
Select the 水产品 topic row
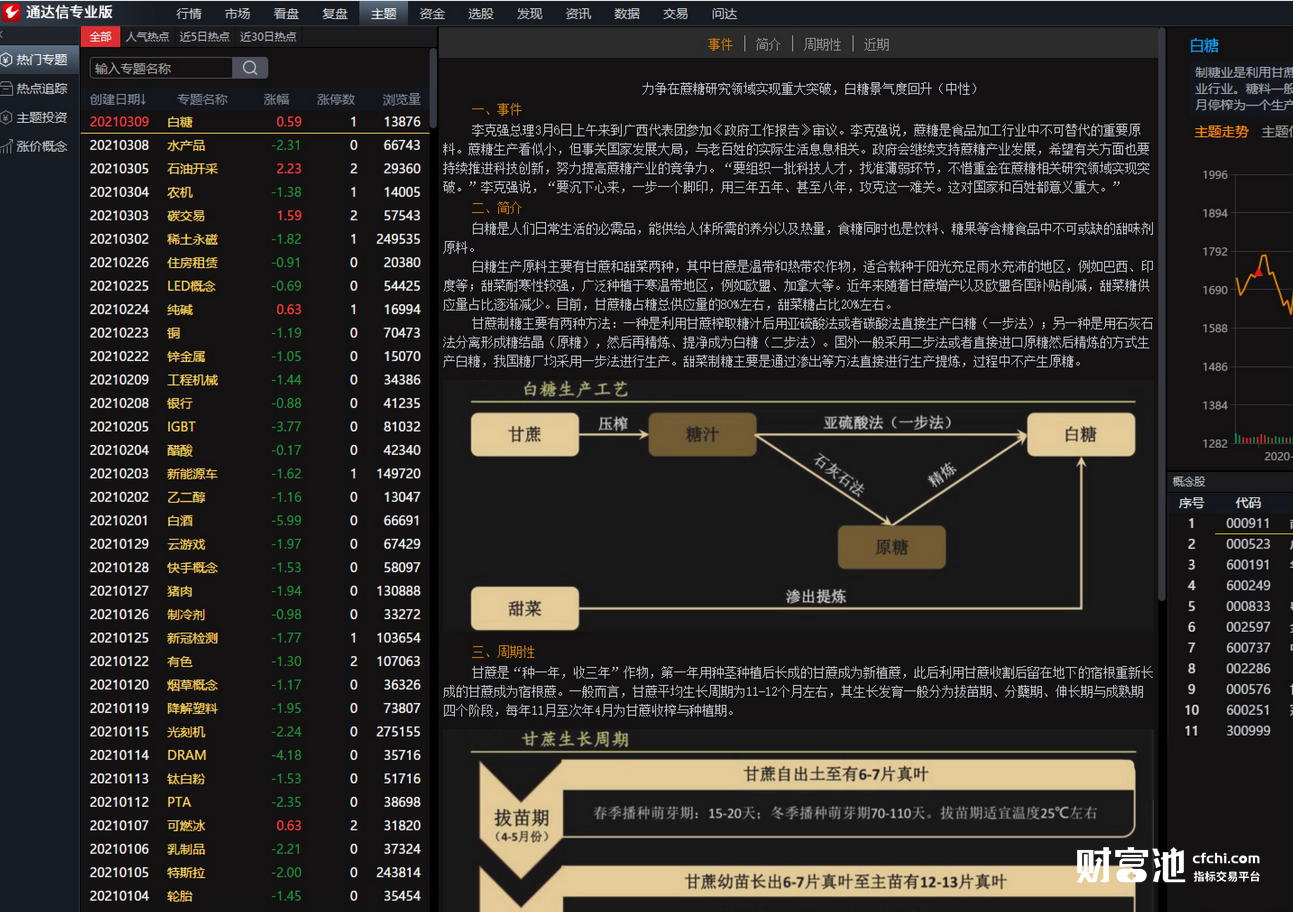[255, 145]
